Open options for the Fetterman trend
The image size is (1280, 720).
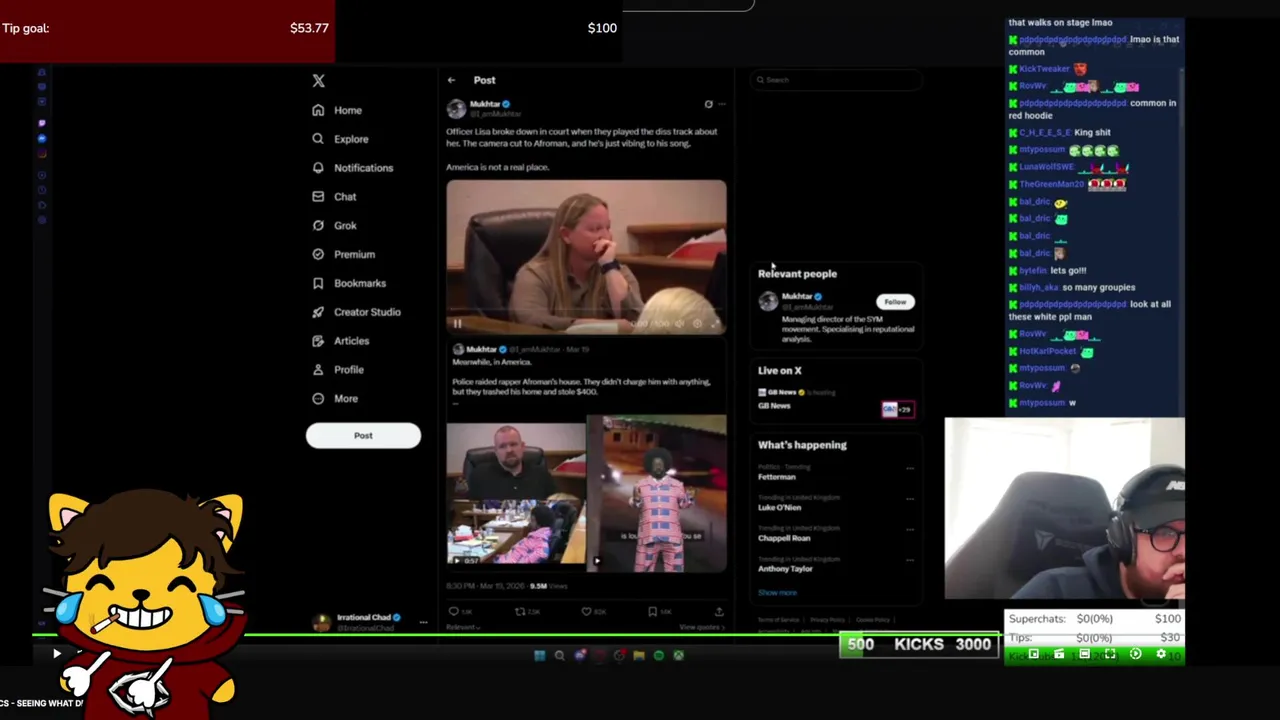910,468
